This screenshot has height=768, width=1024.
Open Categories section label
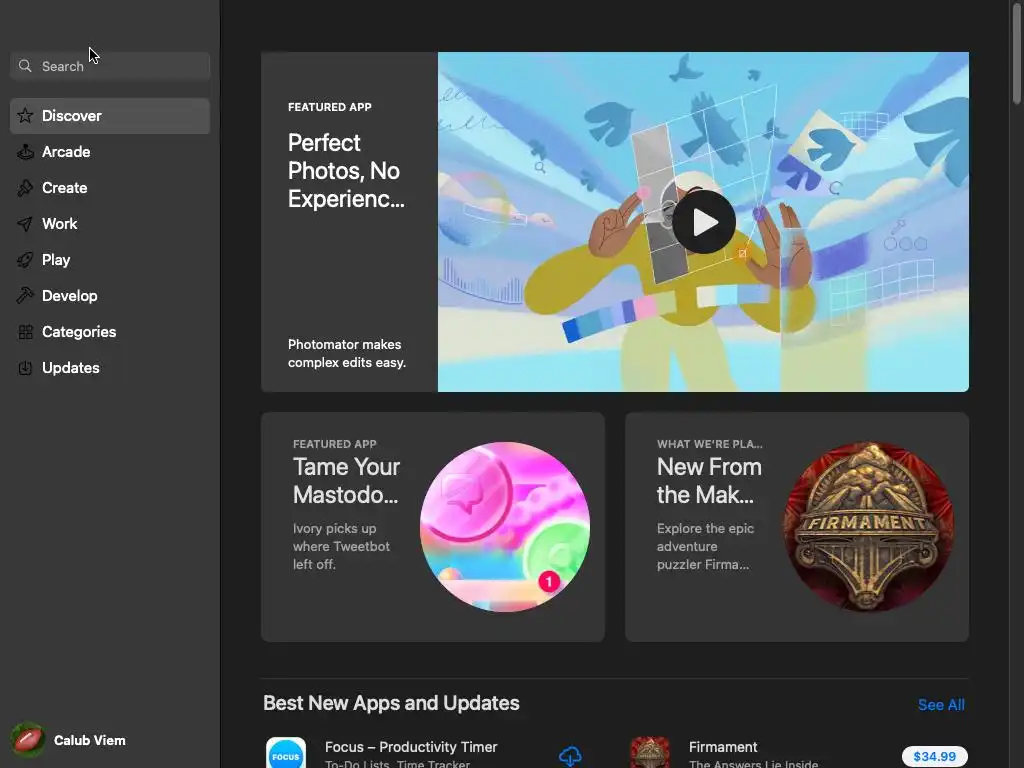[x=79, y=332]
